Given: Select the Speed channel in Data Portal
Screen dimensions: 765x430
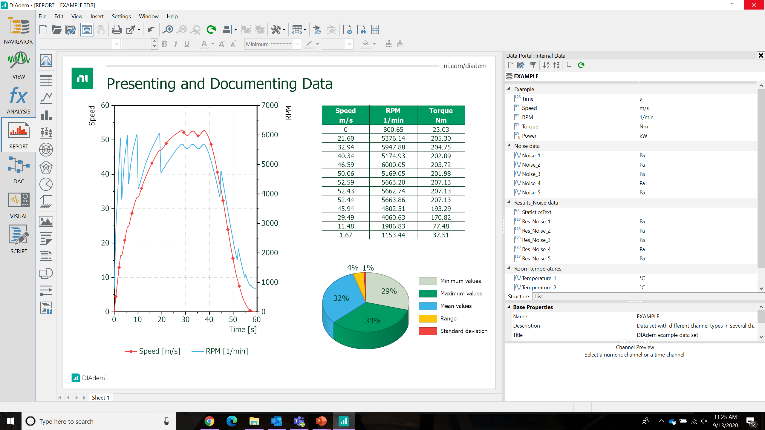Looking at the screenshot, I should pyautogui.click(x=530, y=108).
